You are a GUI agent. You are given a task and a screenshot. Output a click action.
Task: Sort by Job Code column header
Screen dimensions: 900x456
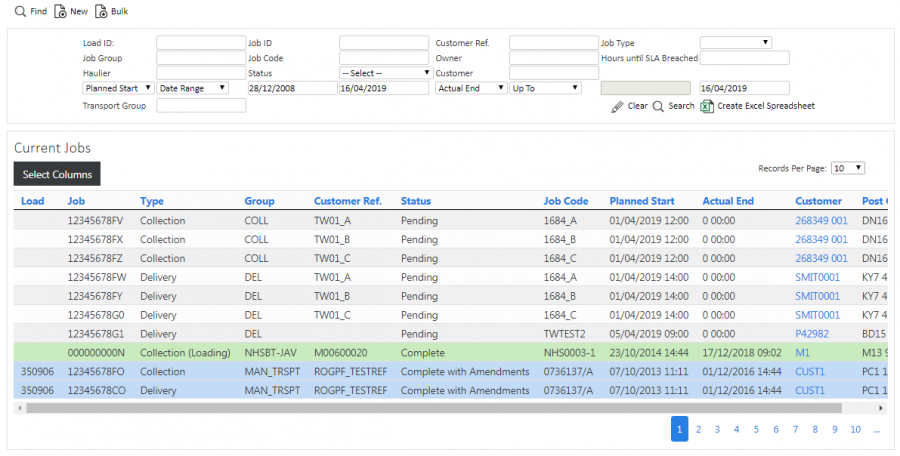coord(566,201)
